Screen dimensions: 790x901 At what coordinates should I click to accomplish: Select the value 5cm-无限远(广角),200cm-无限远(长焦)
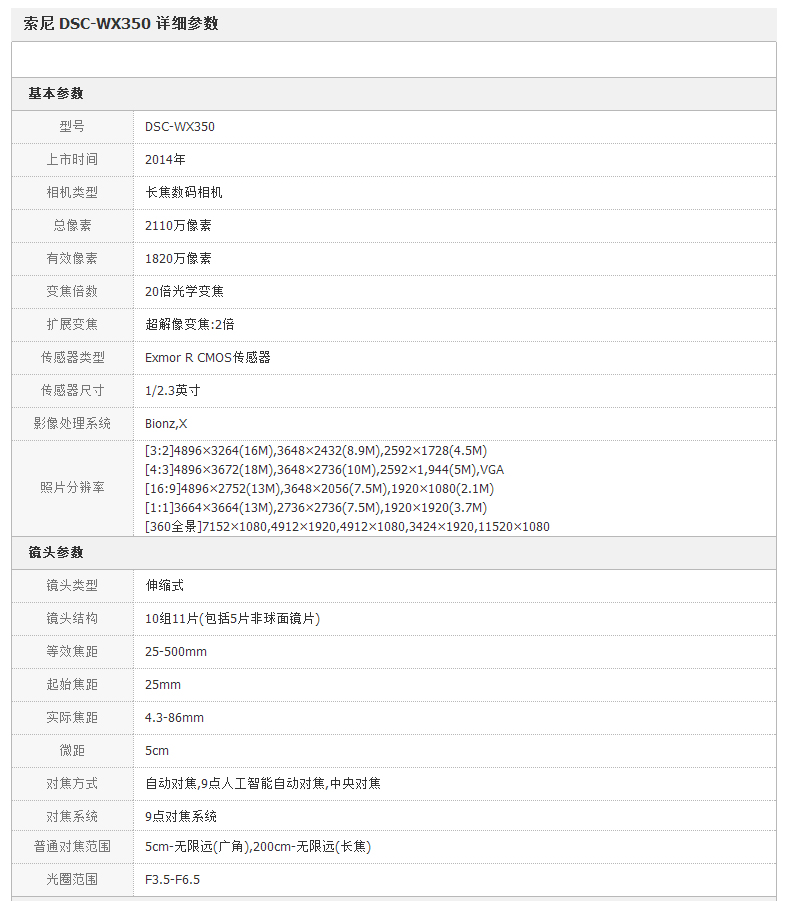click(258, 846)
